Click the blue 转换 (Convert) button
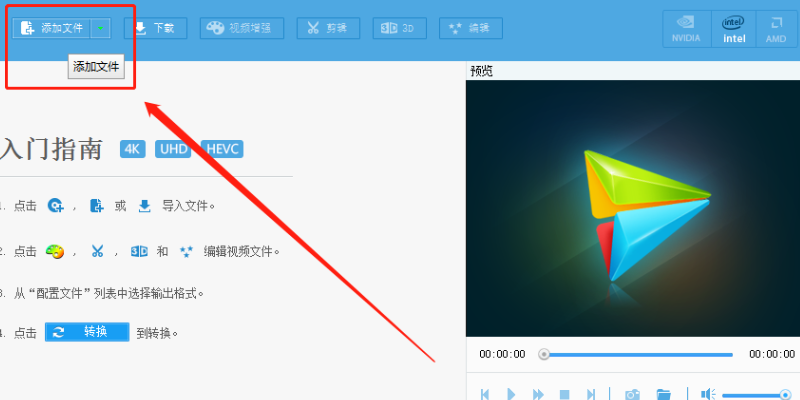 coord(87,332)
